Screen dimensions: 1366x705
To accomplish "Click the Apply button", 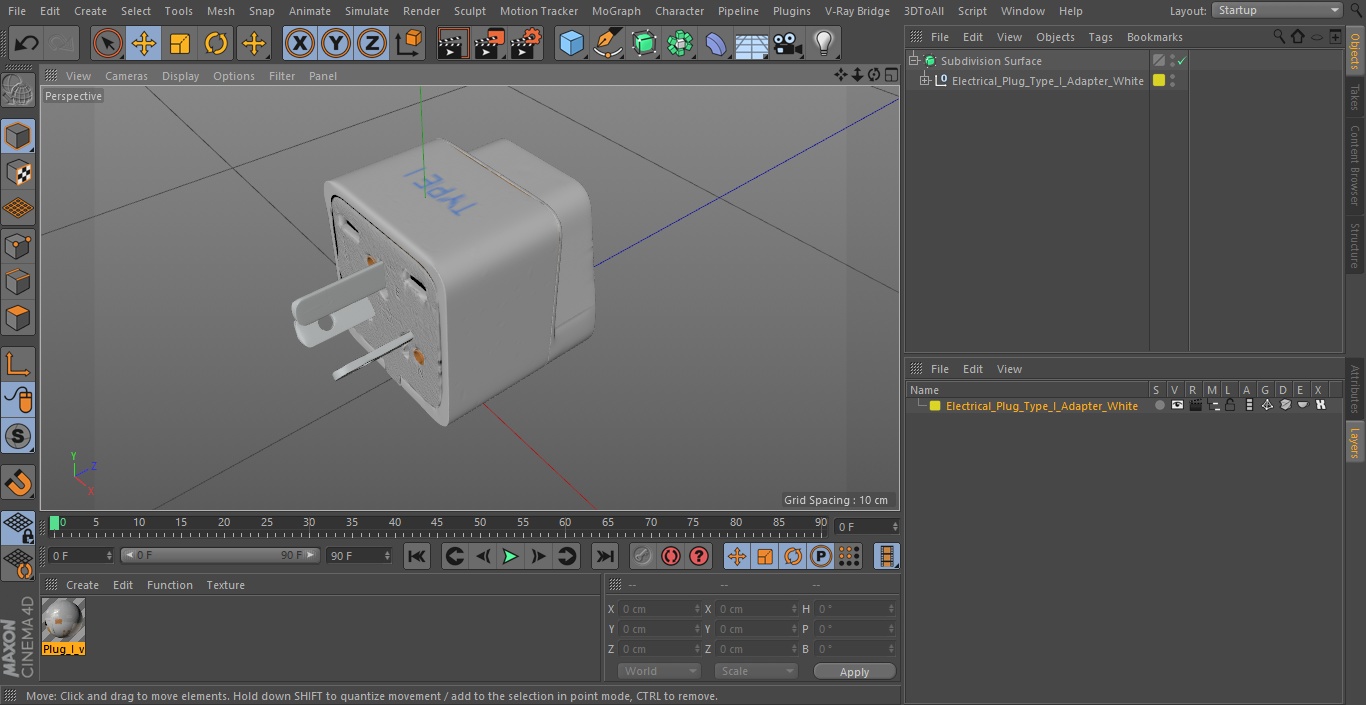I will click(x=854, y=672).
